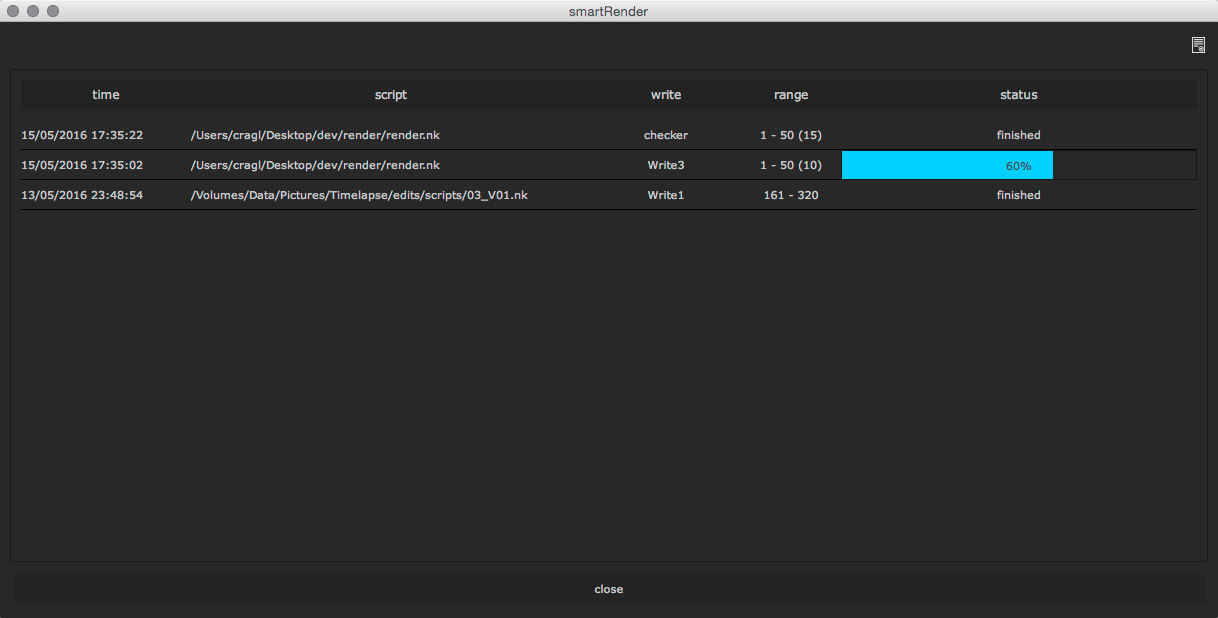
Task: Close the smartRender window with red button
Action: (x=13, y=11)
